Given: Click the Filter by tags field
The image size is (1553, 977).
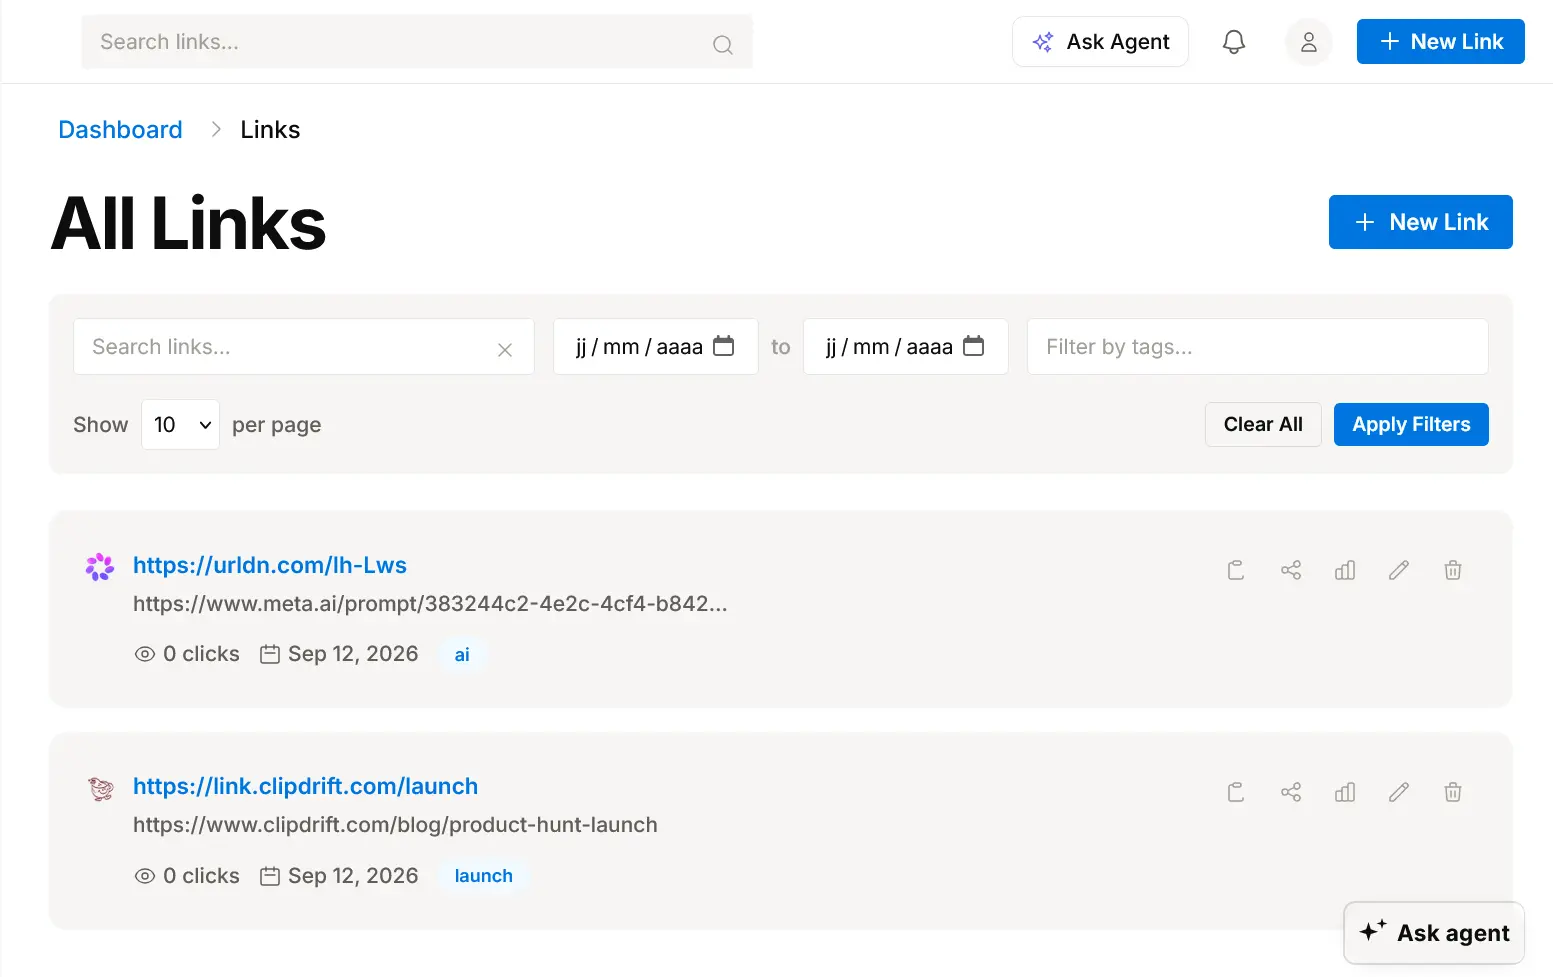Looking at the screenshot, I should pos(1258,347).
